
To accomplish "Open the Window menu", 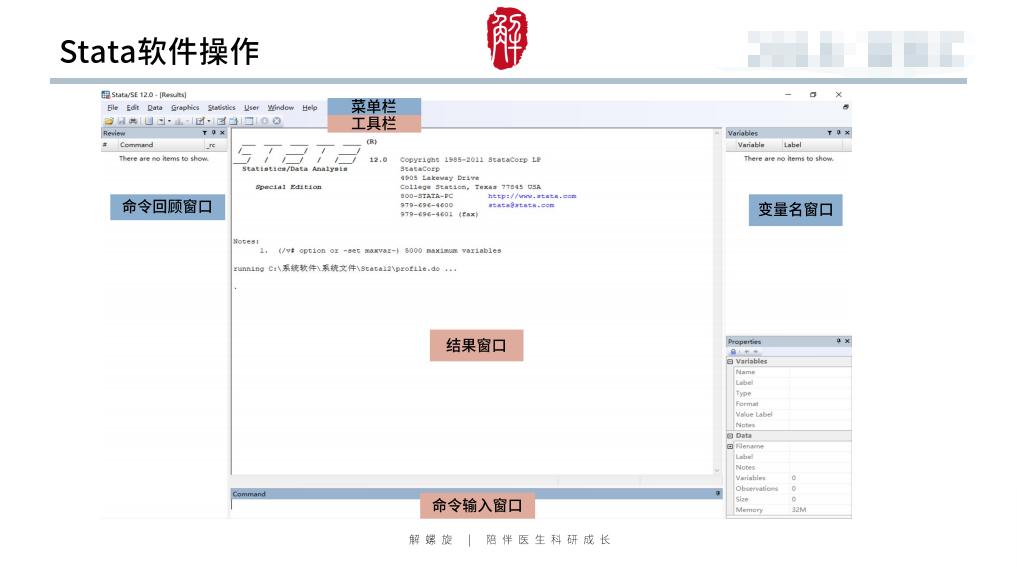I will pyautogui.click(x=281, y=108).
